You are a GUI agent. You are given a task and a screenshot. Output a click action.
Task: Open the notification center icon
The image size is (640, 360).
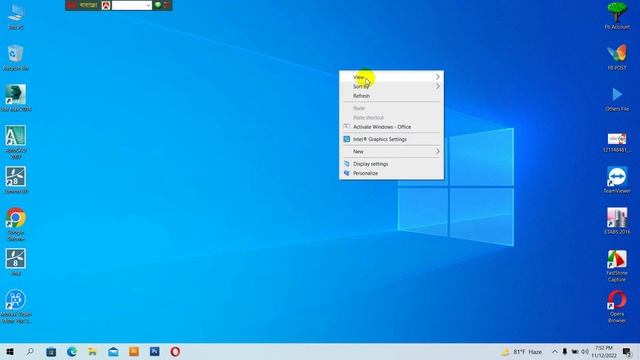click(627, 351)
